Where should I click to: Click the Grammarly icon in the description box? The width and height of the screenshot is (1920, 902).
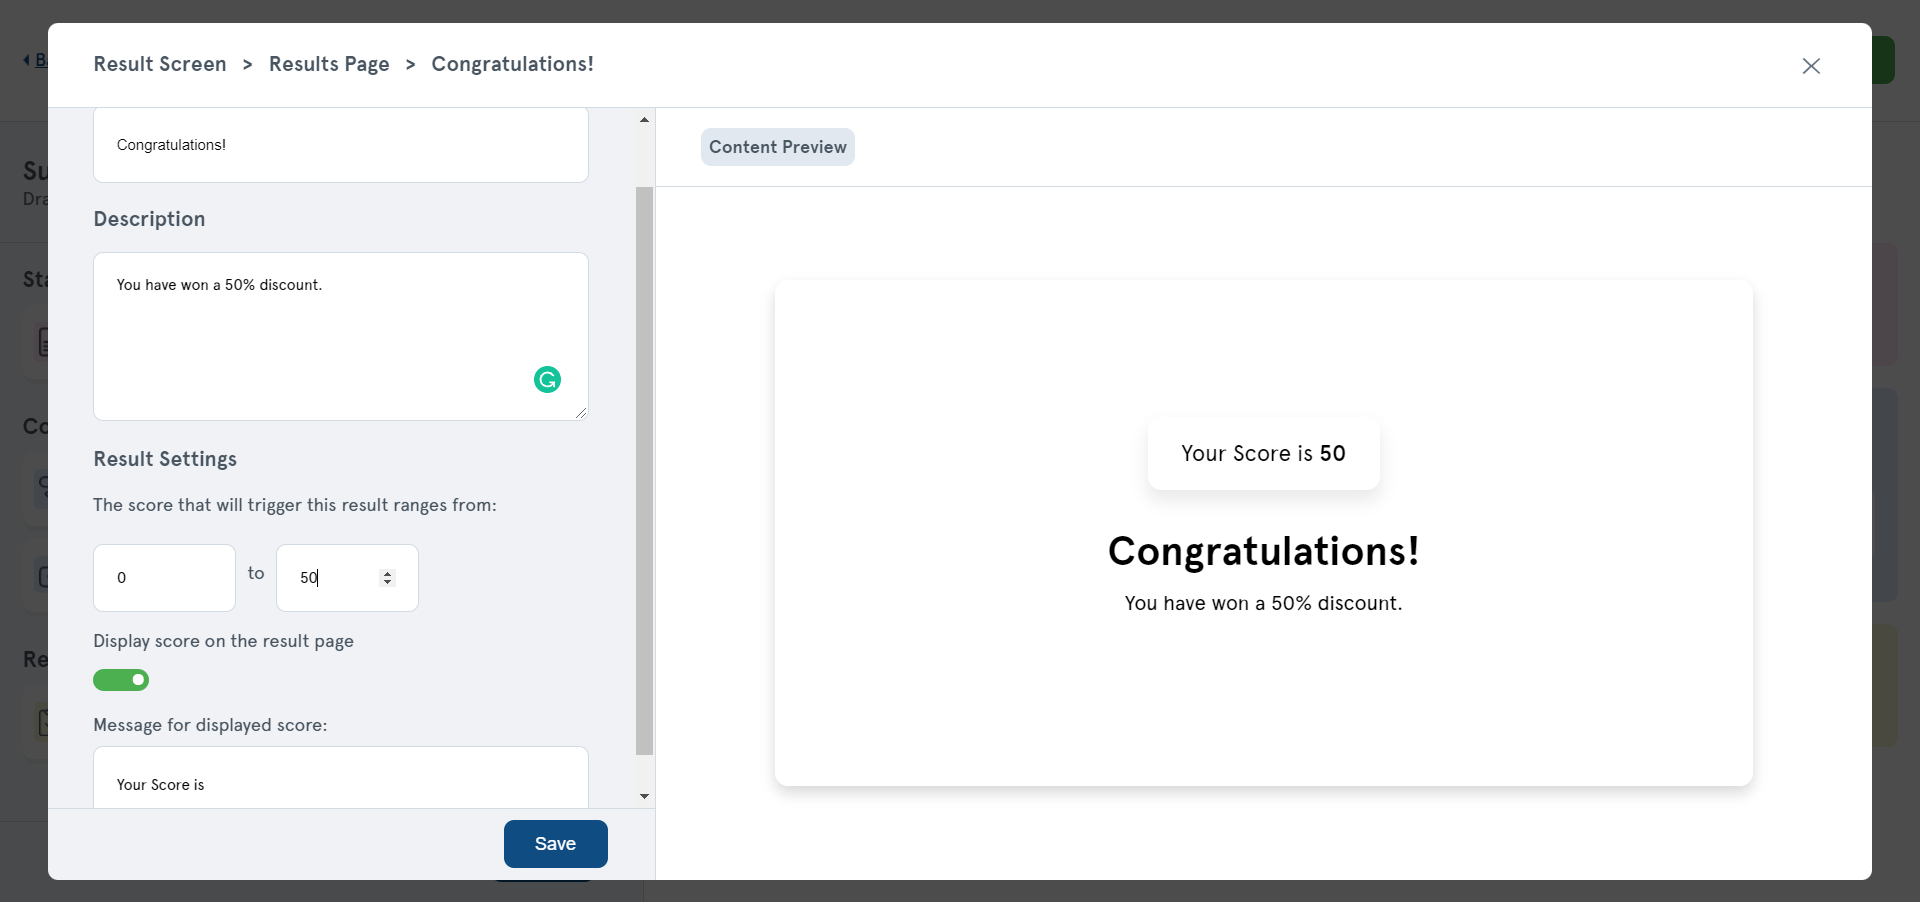[x=547, y=380]
